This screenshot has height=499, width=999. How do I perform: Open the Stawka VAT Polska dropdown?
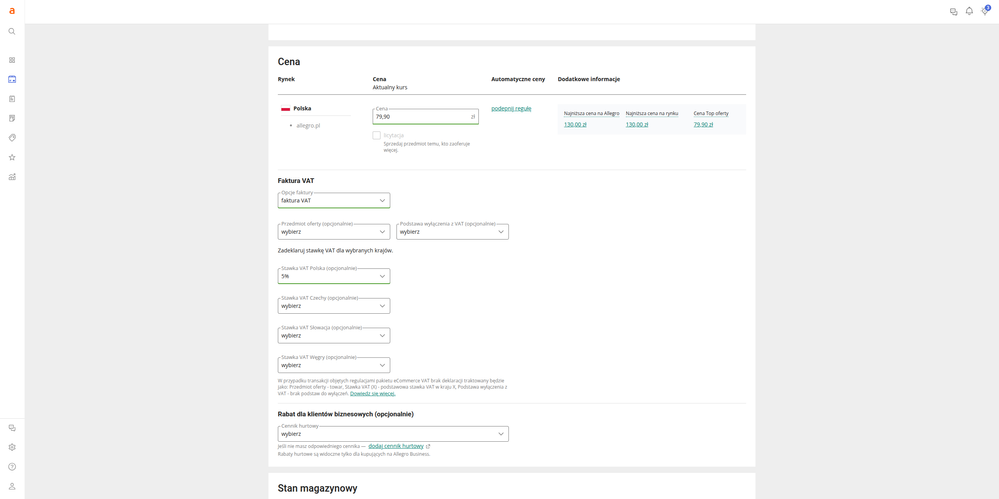(333, 276)
